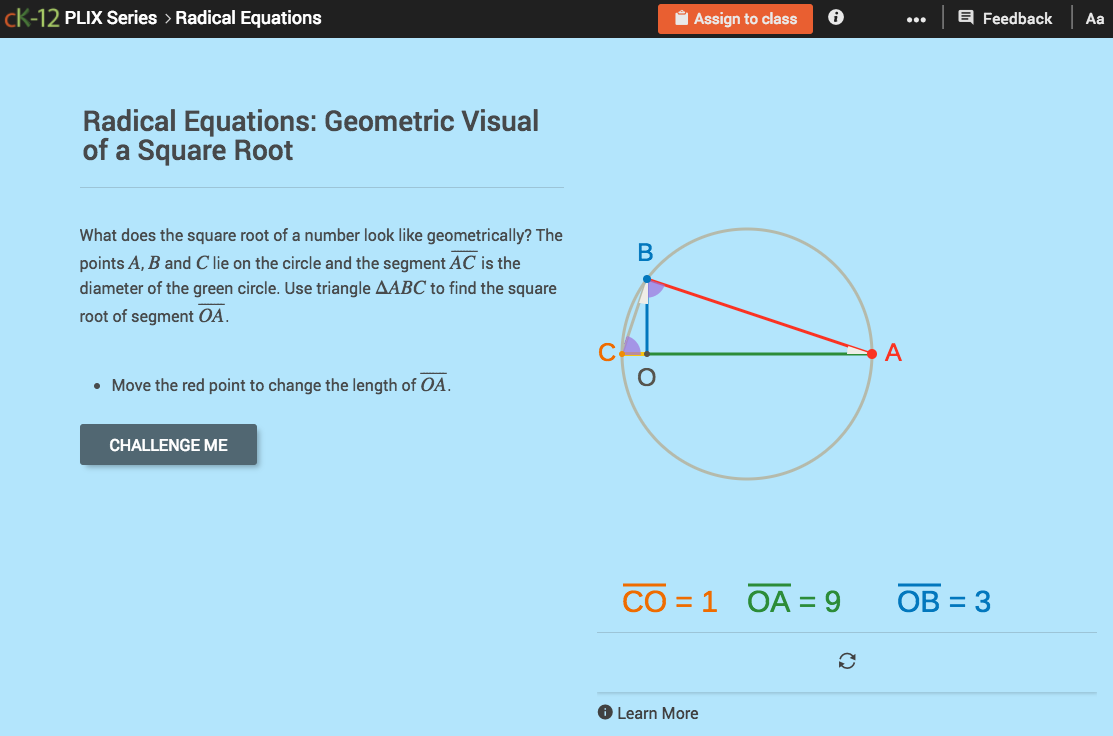The image size is (1113, 736).
Task: Click the red point A on the circle
Action: coord(871,353)
